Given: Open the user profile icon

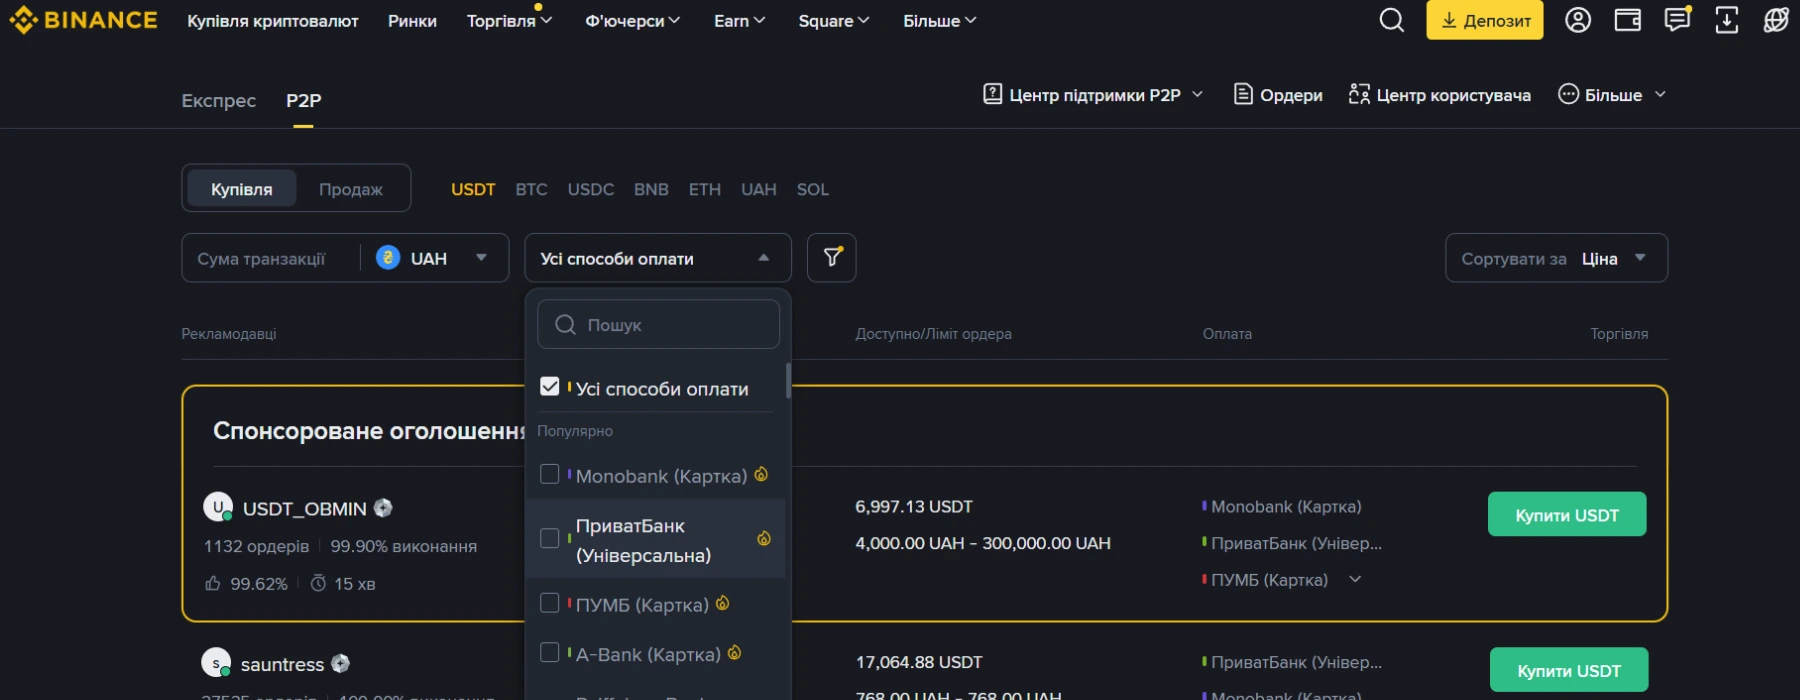Looking at the screenshot, I should [1578, 20].
